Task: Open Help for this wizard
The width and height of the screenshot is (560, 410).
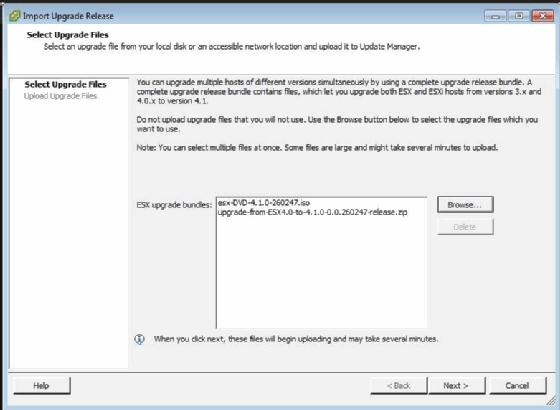Action: [x=42, y=386]
